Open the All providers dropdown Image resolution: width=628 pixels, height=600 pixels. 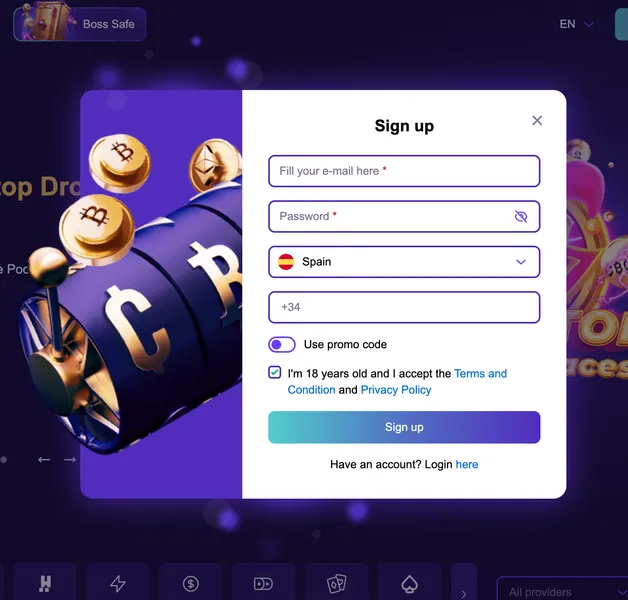click(x=563, y=592)
